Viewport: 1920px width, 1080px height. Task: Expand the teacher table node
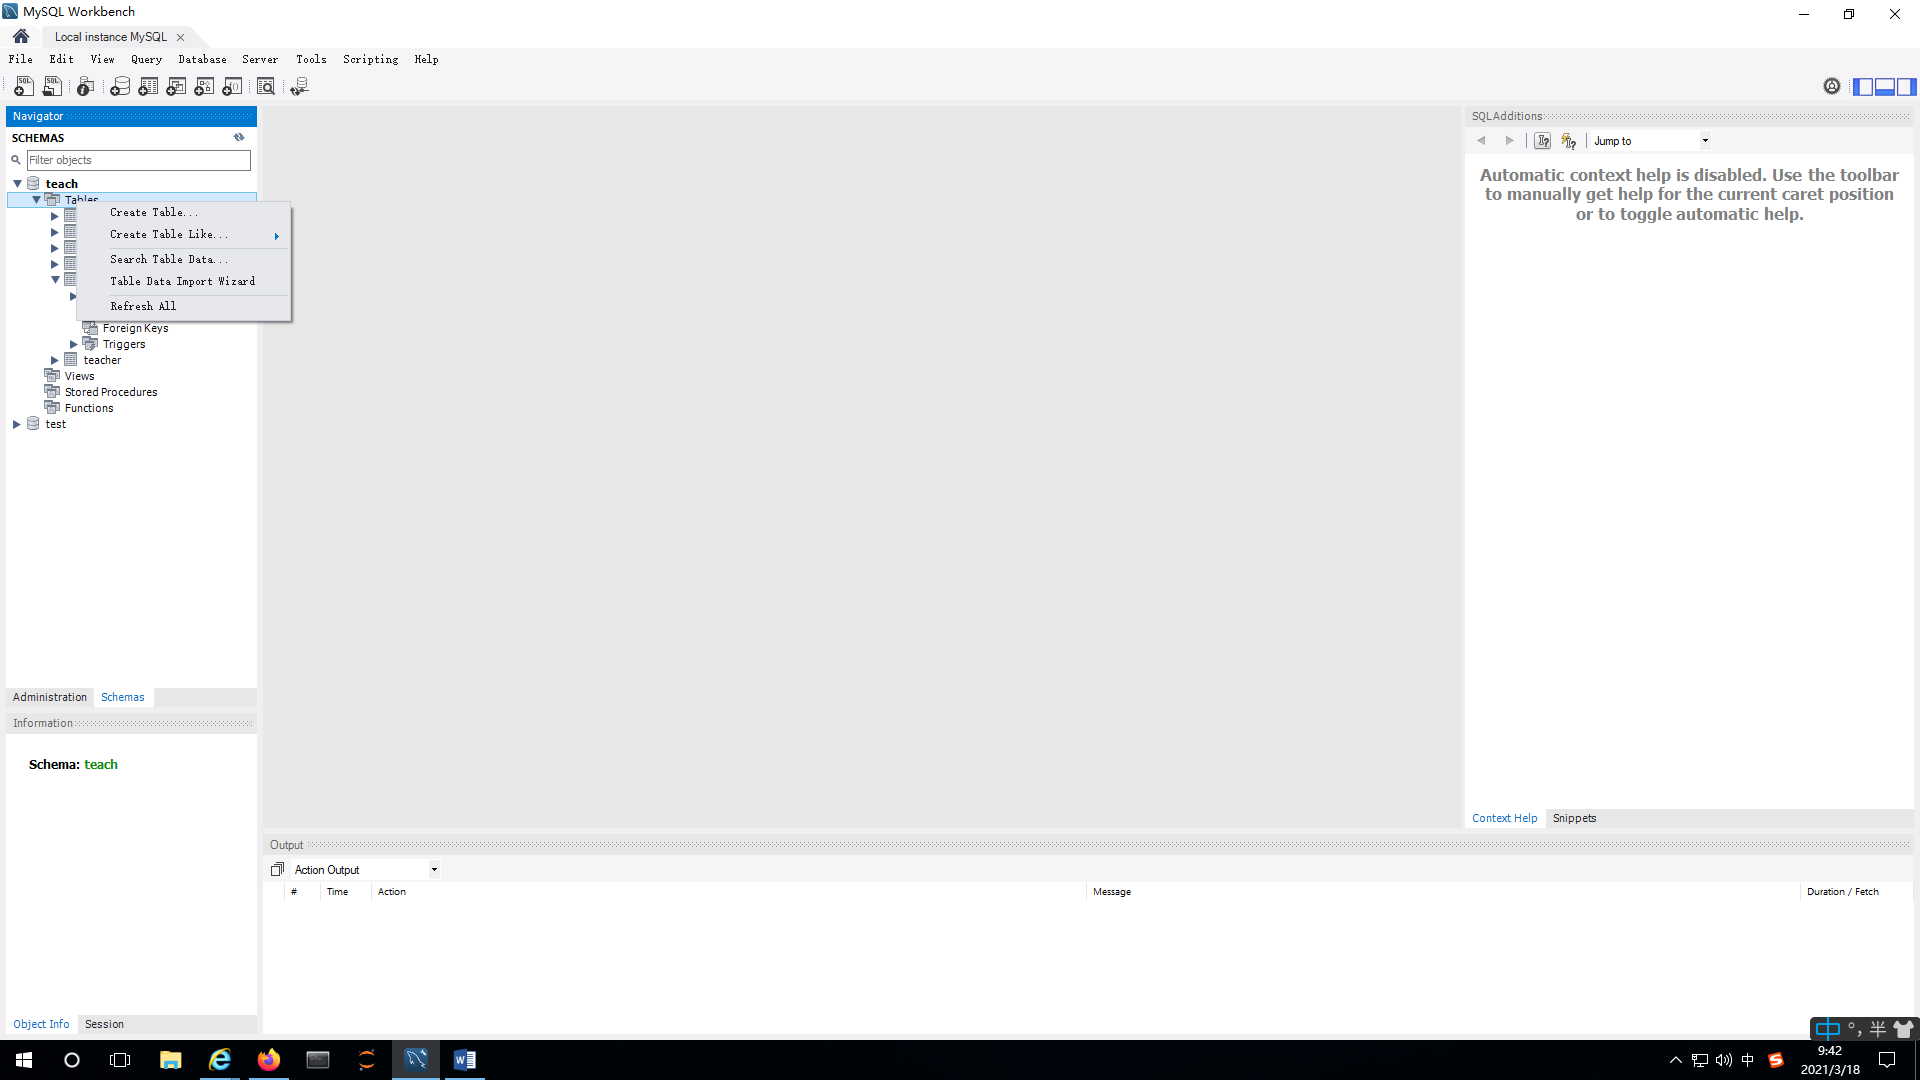pos(55,360)
